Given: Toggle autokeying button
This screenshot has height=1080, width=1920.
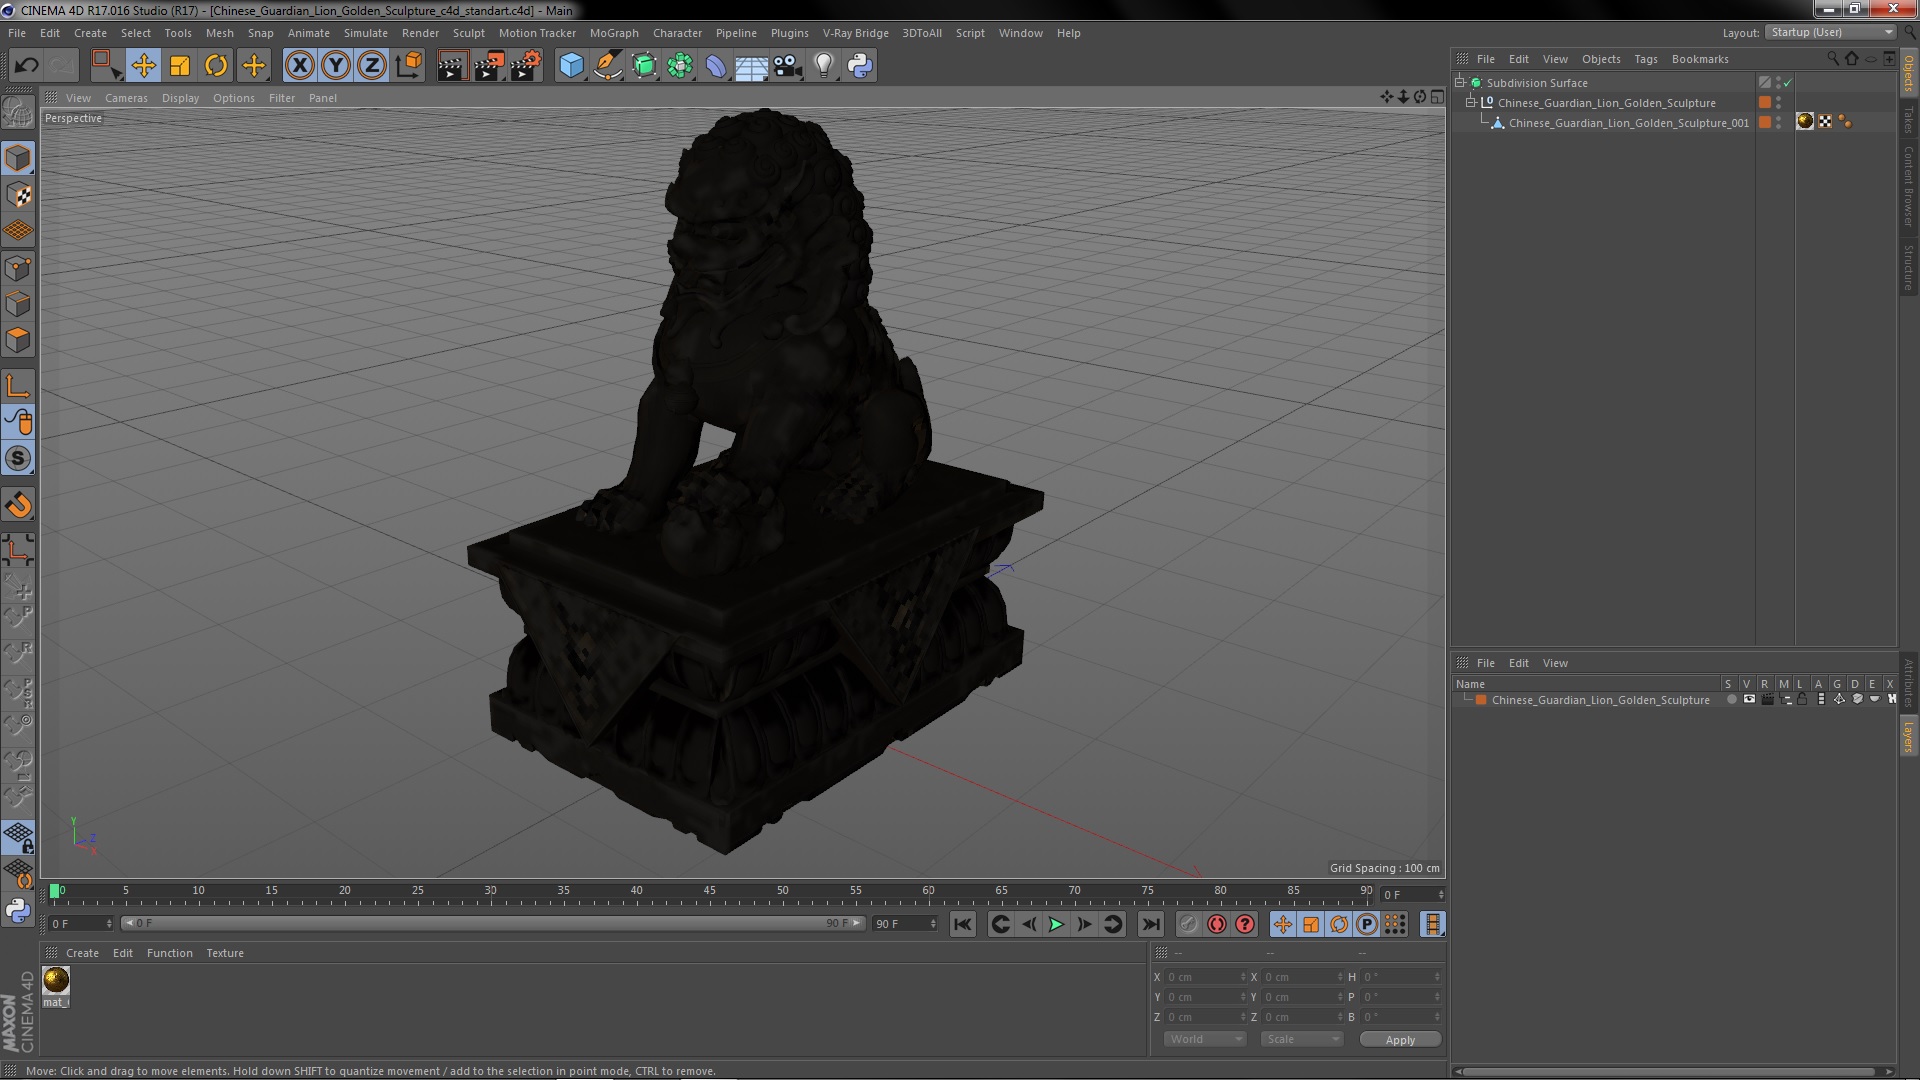Looking at the screenshot, I should (1216, 925).
